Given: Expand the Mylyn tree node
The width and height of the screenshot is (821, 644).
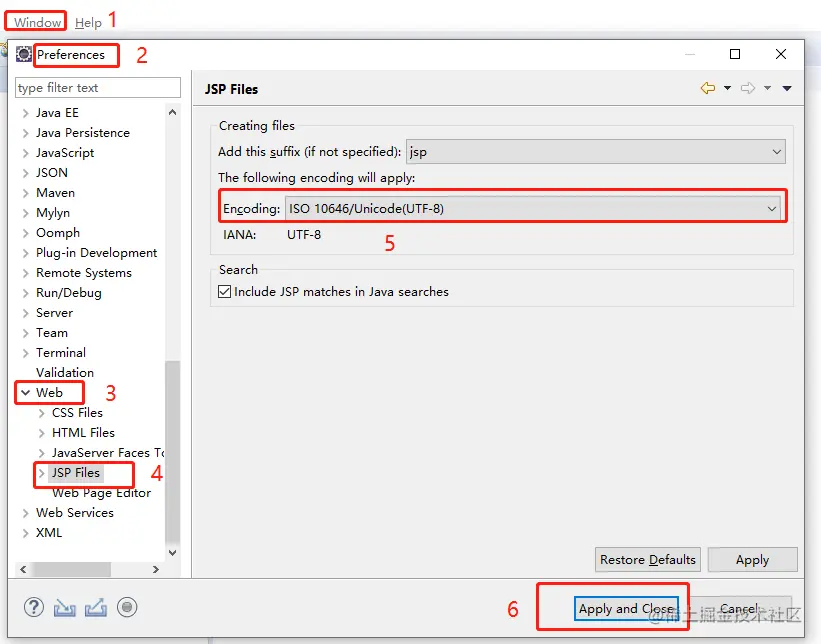Looking at the screenshot, I should pyautogui.click(x=25, y=213).
